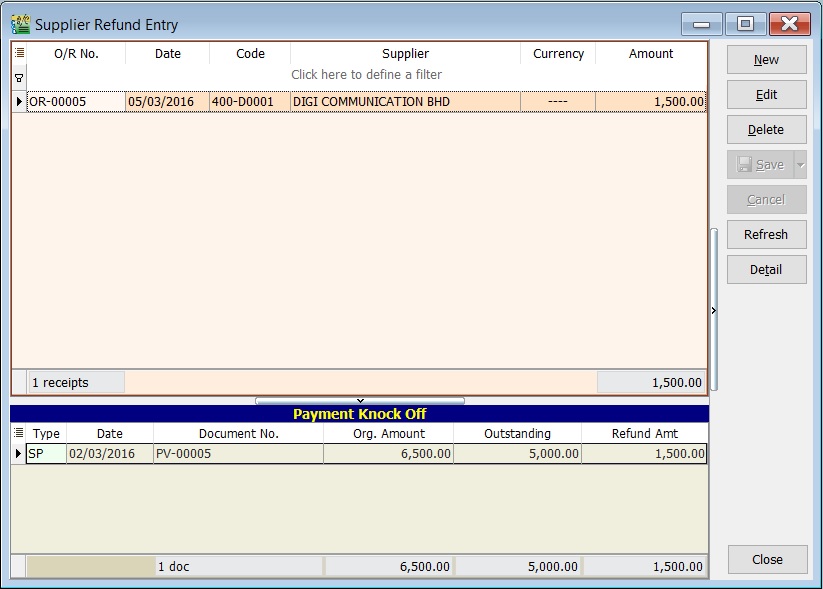The height and width of the screenshot is (589, 823).
Task: Click the row indicator beside OR-00005
Action: (x=20, y=101)
